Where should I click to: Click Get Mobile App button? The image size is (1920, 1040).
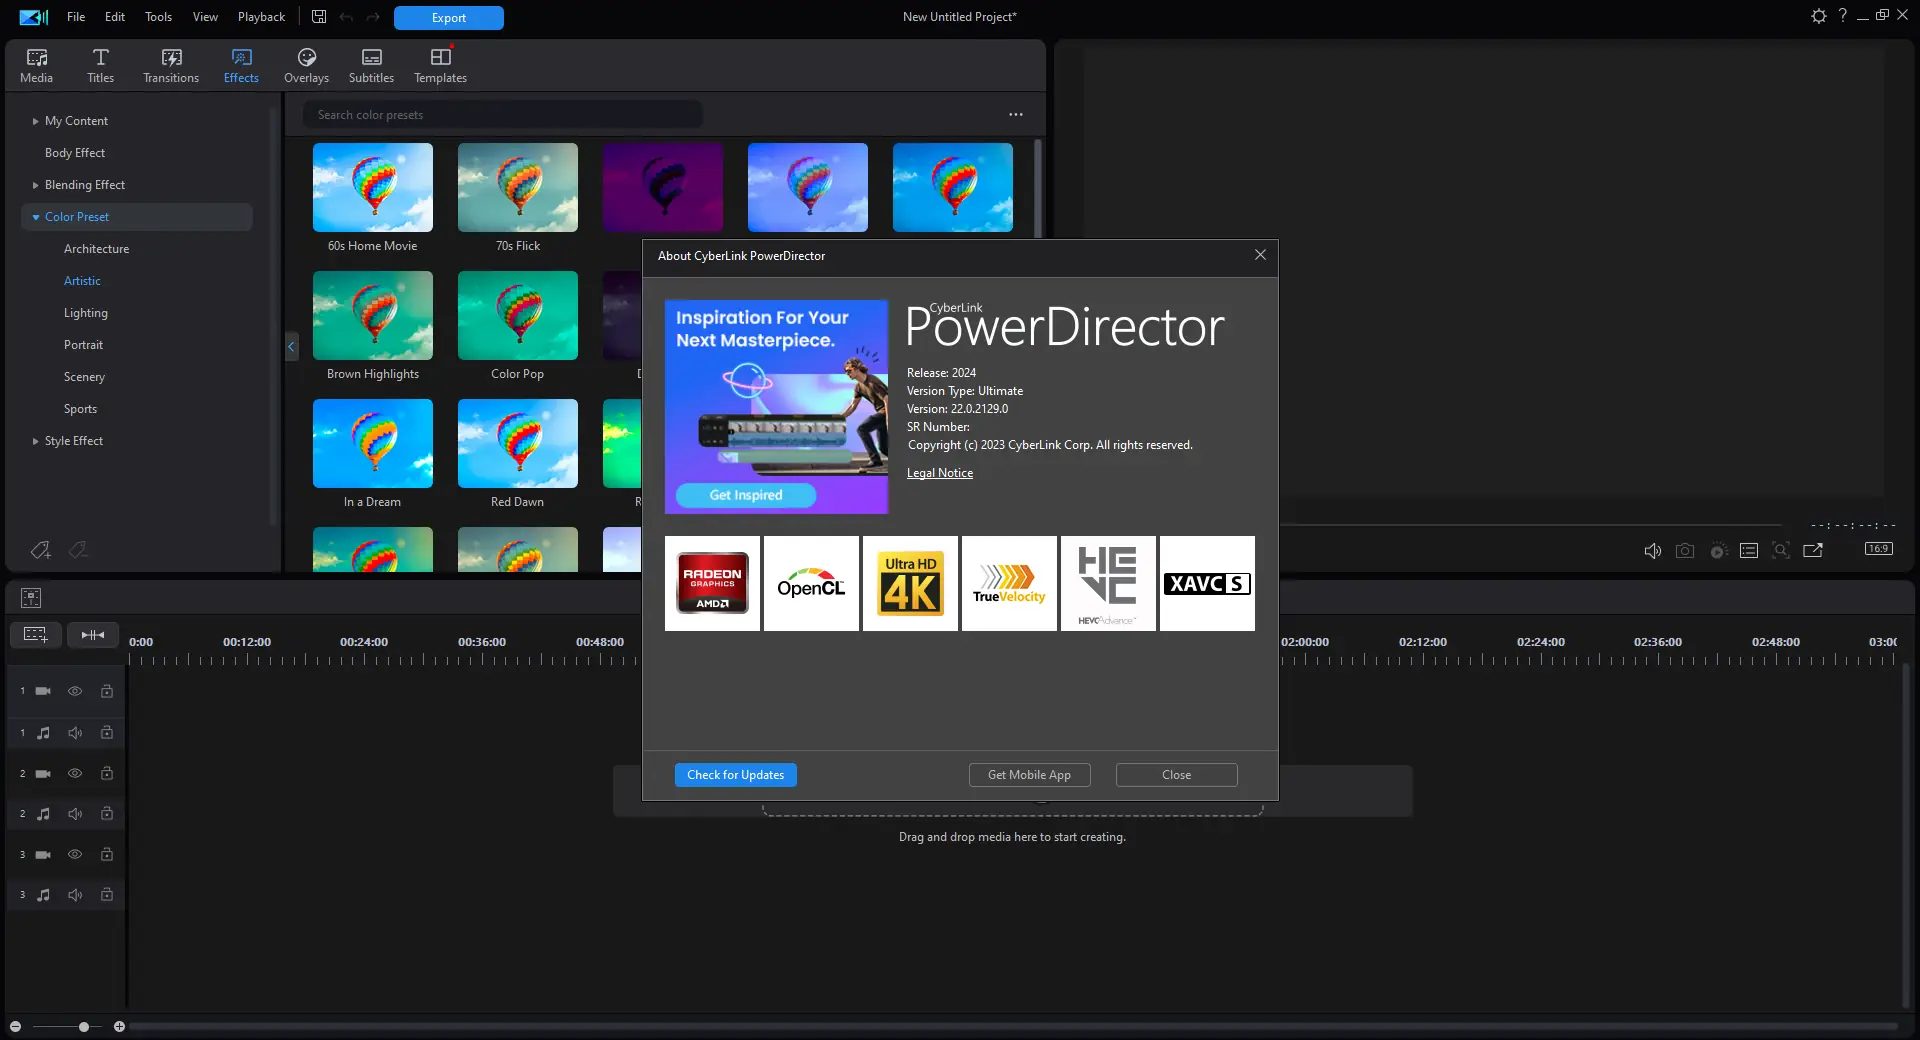coord(1029,775)
